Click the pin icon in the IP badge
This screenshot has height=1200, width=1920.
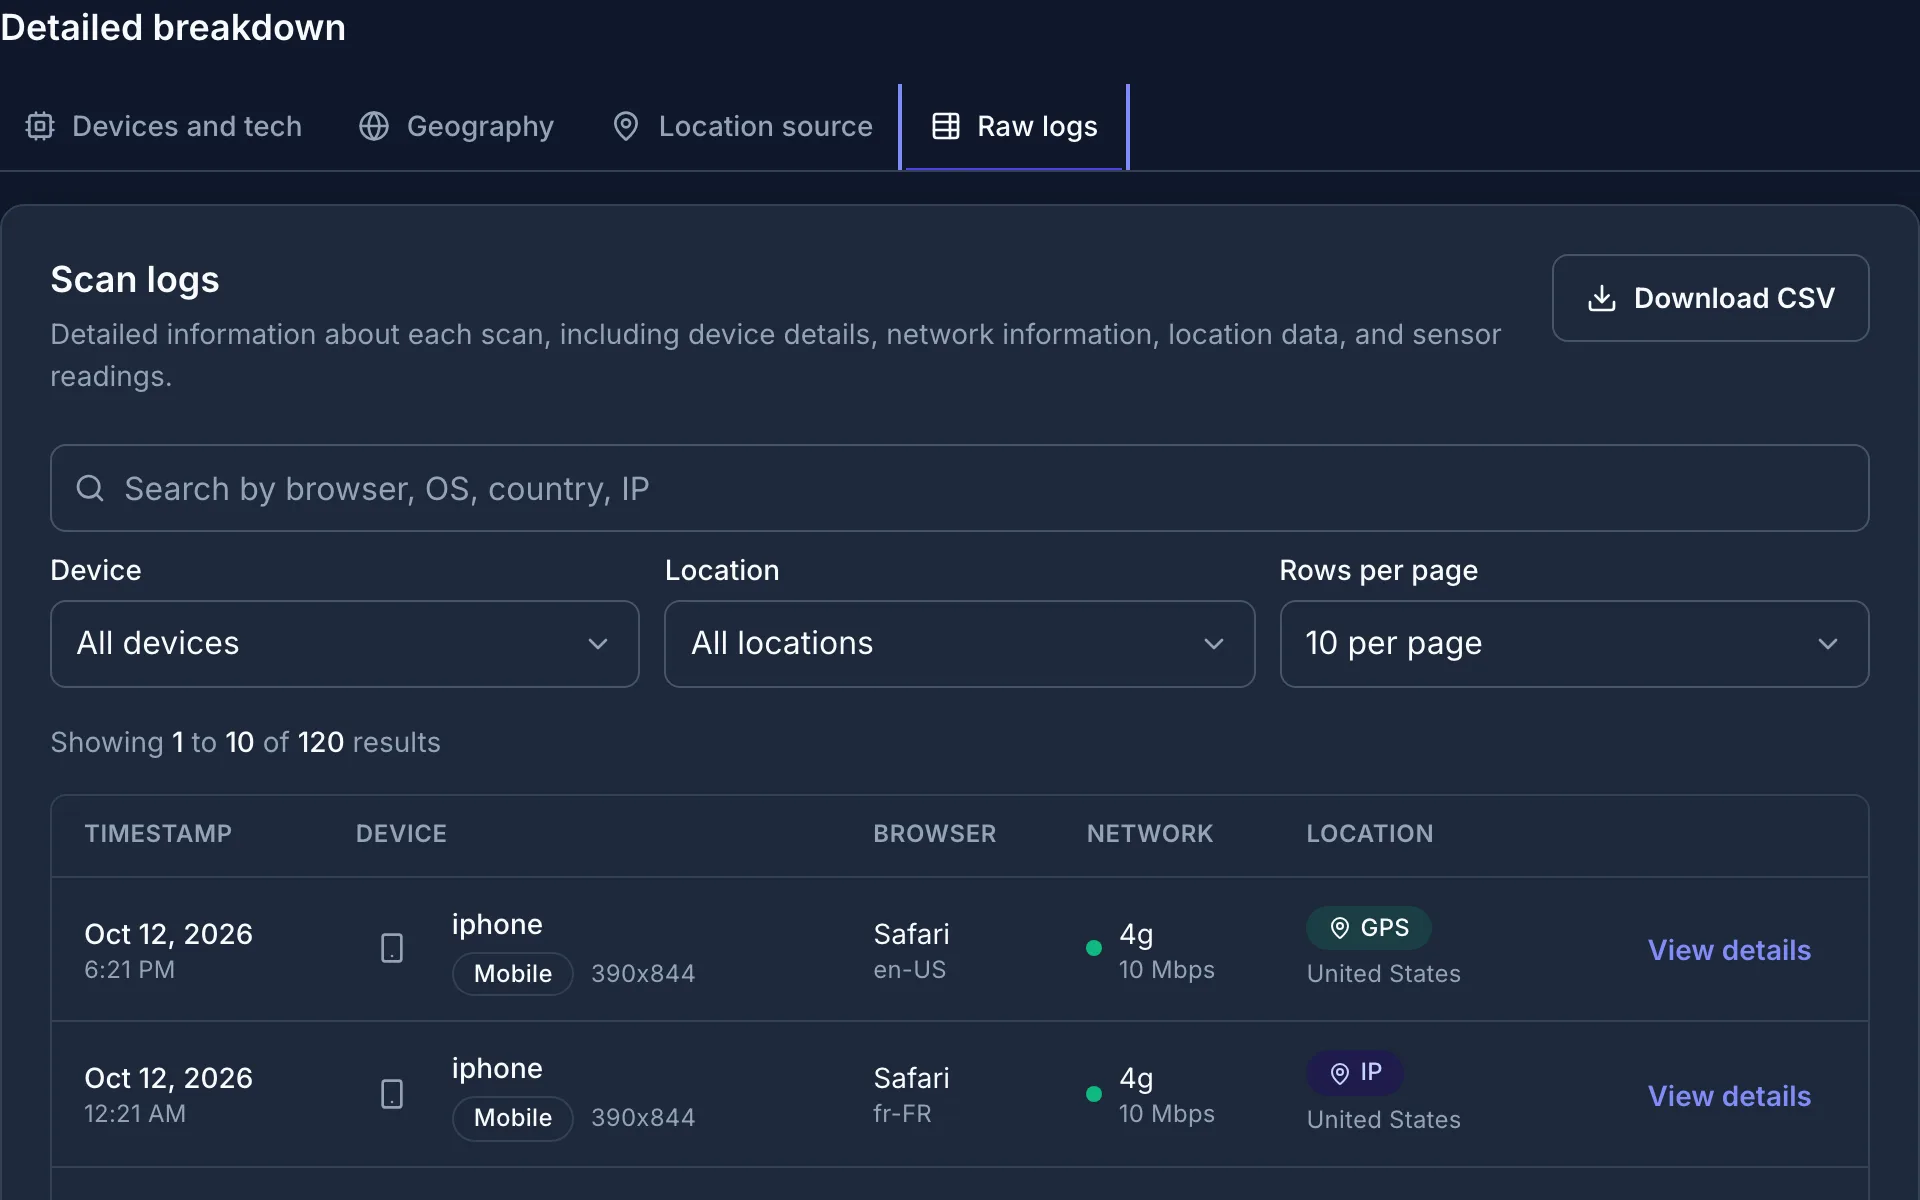1340,1073
